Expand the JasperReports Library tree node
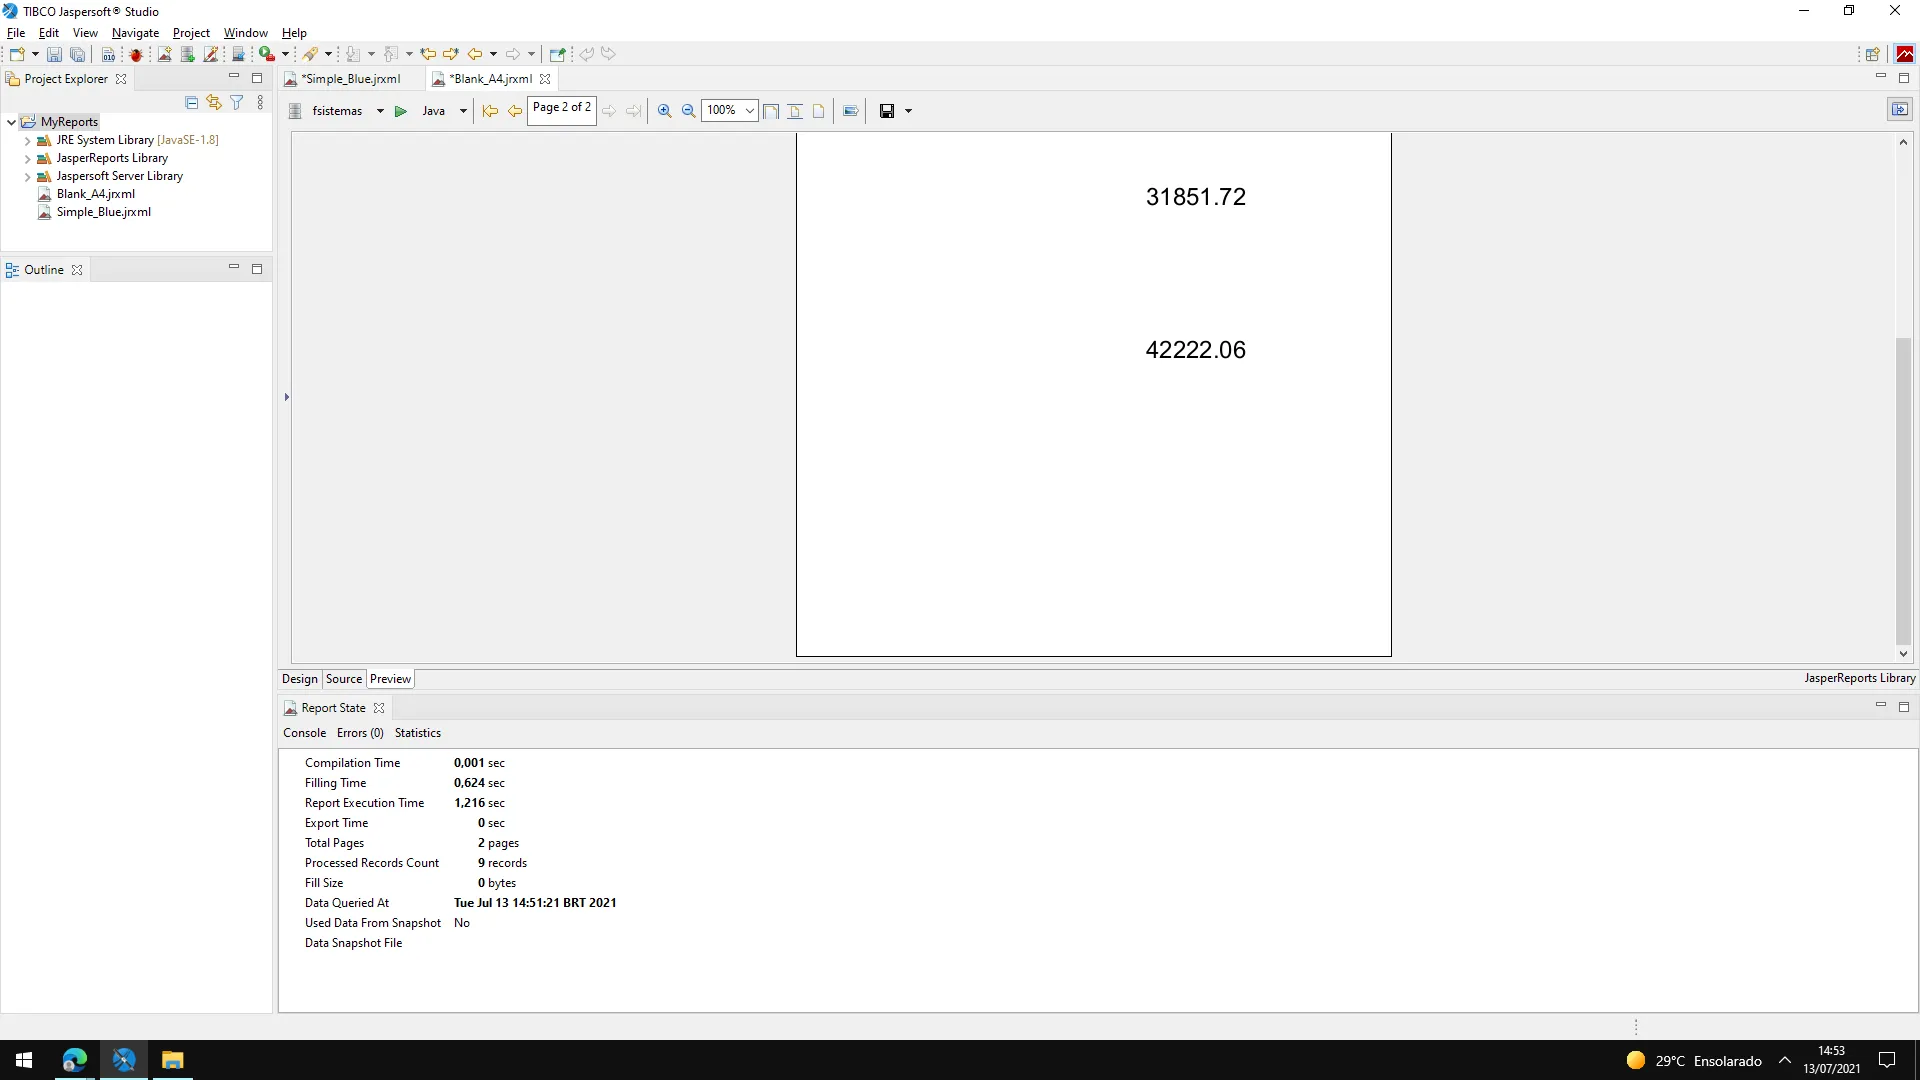The width and height of the screenshot is (1920, 1080). [27, 158]
